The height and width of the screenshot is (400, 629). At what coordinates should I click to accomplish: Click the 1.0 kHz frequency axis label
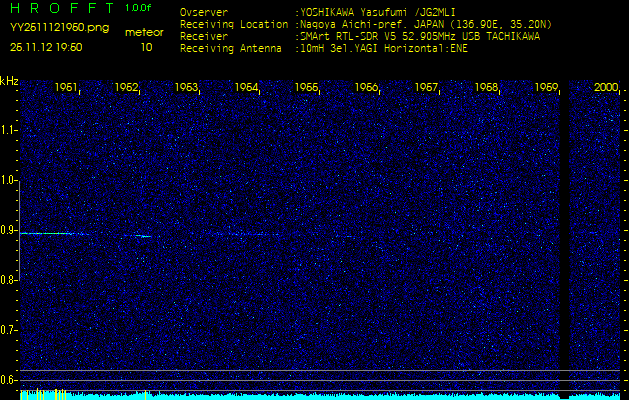pos(8,180)
